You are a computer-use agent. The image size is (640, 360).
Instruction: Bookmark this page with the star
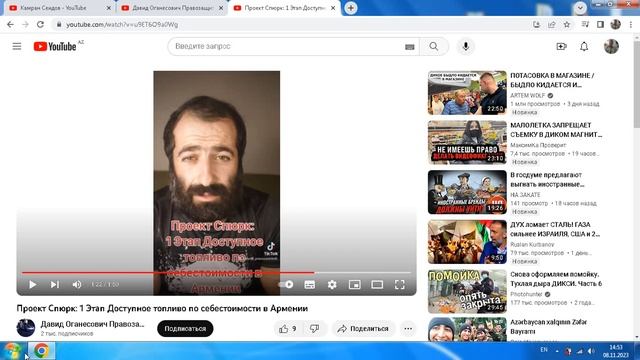(x=567, y=24)
